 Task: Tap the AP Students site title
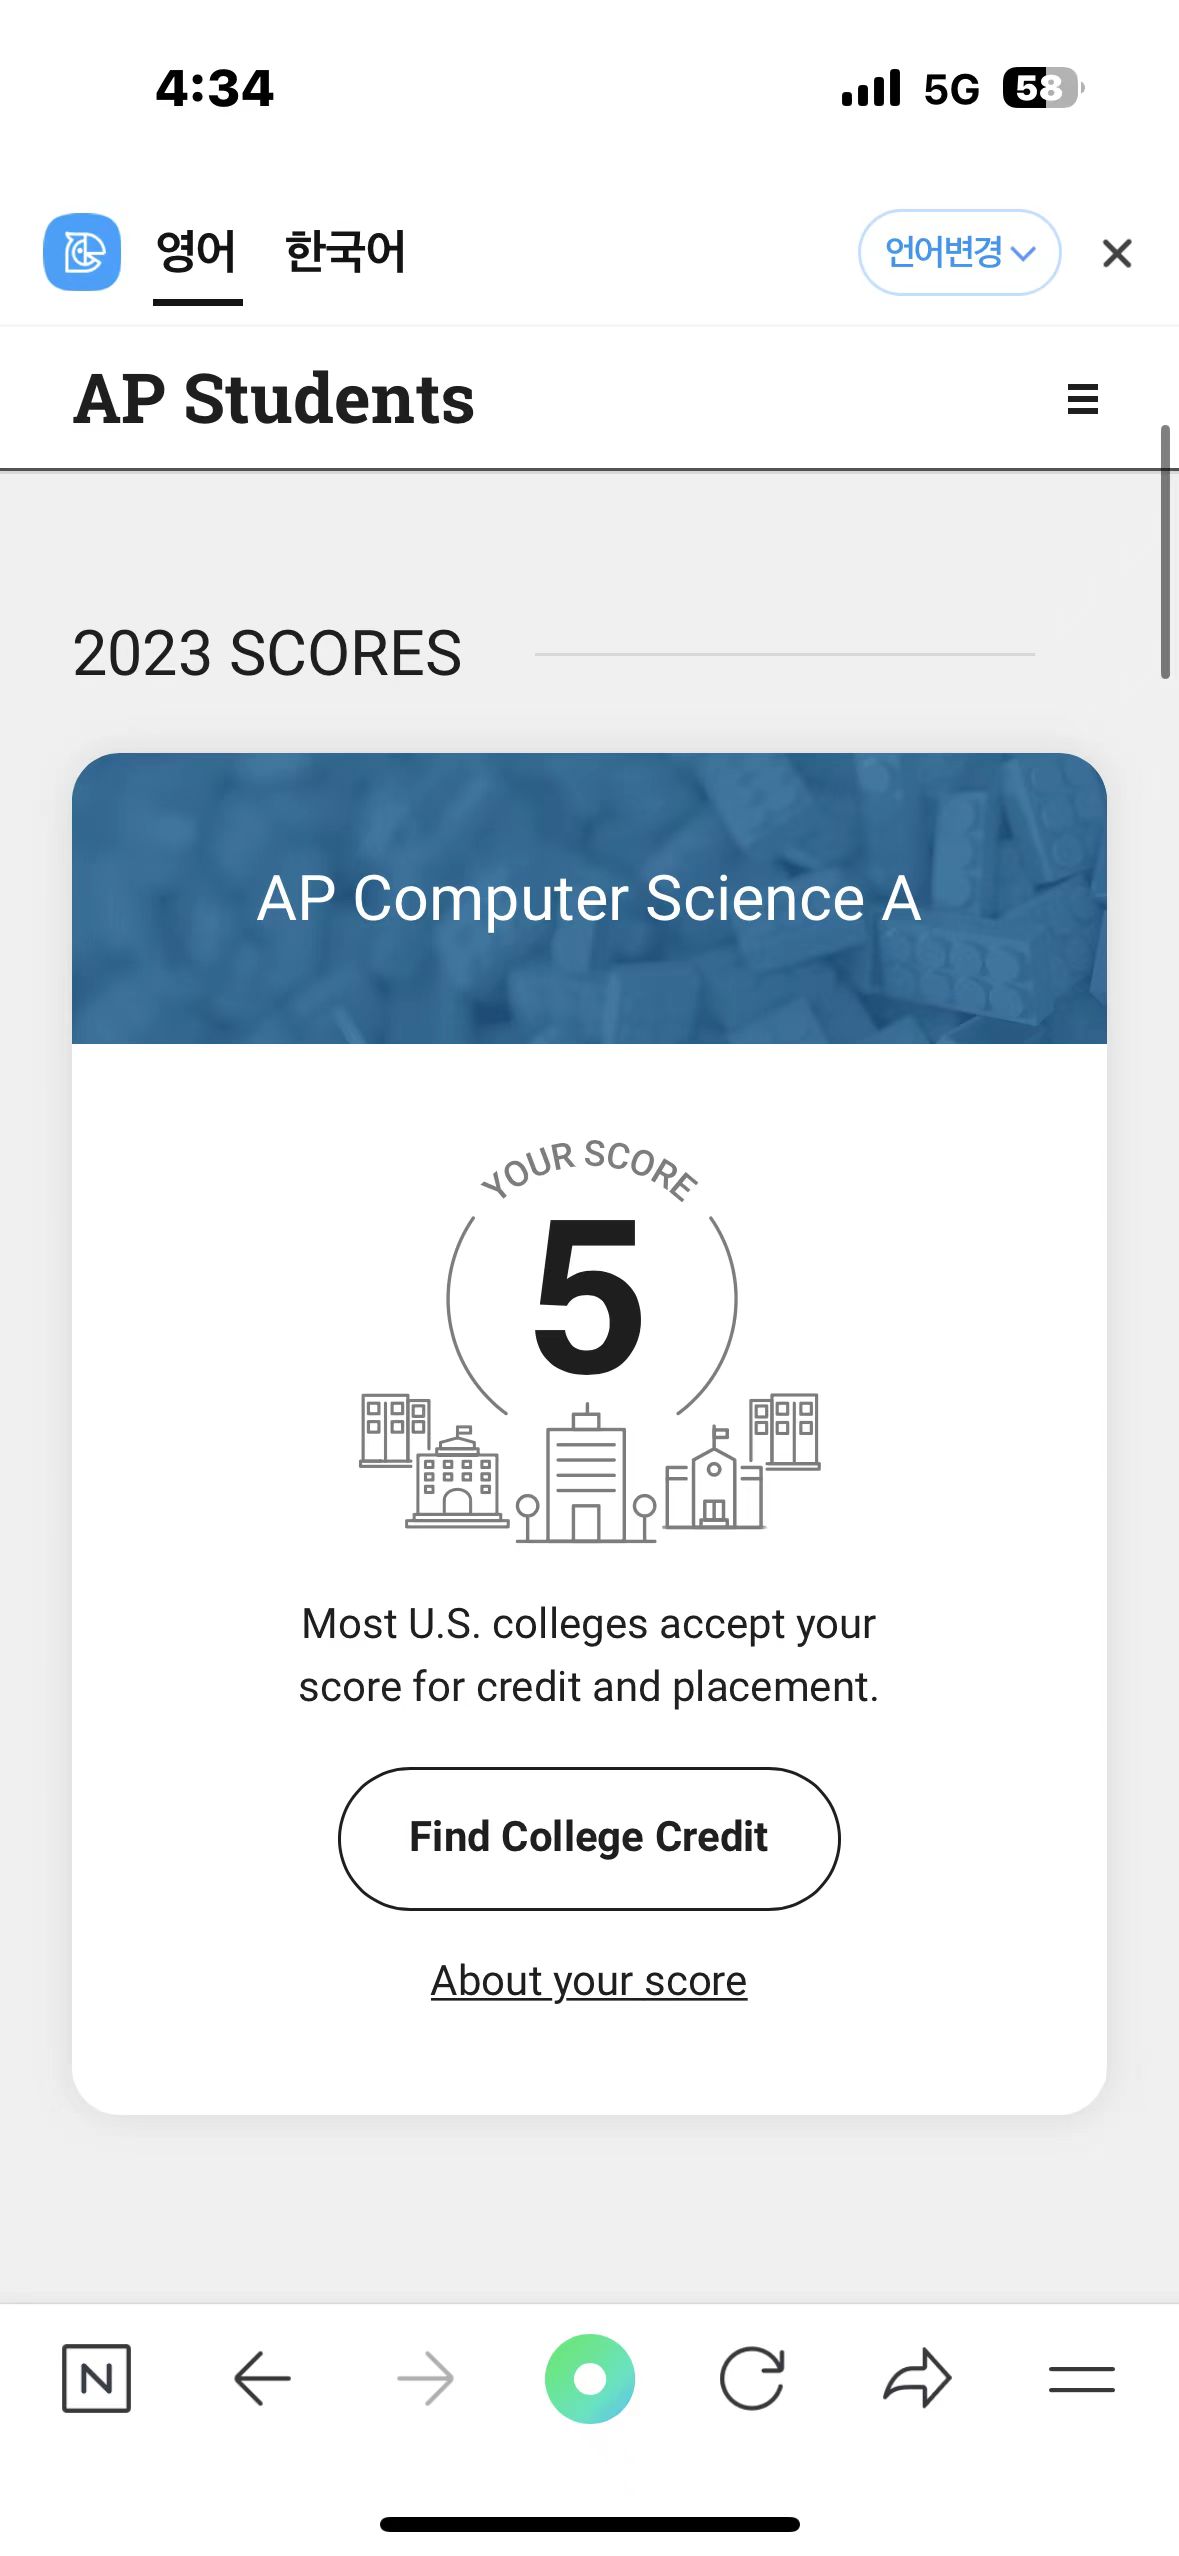click(274, 399)
